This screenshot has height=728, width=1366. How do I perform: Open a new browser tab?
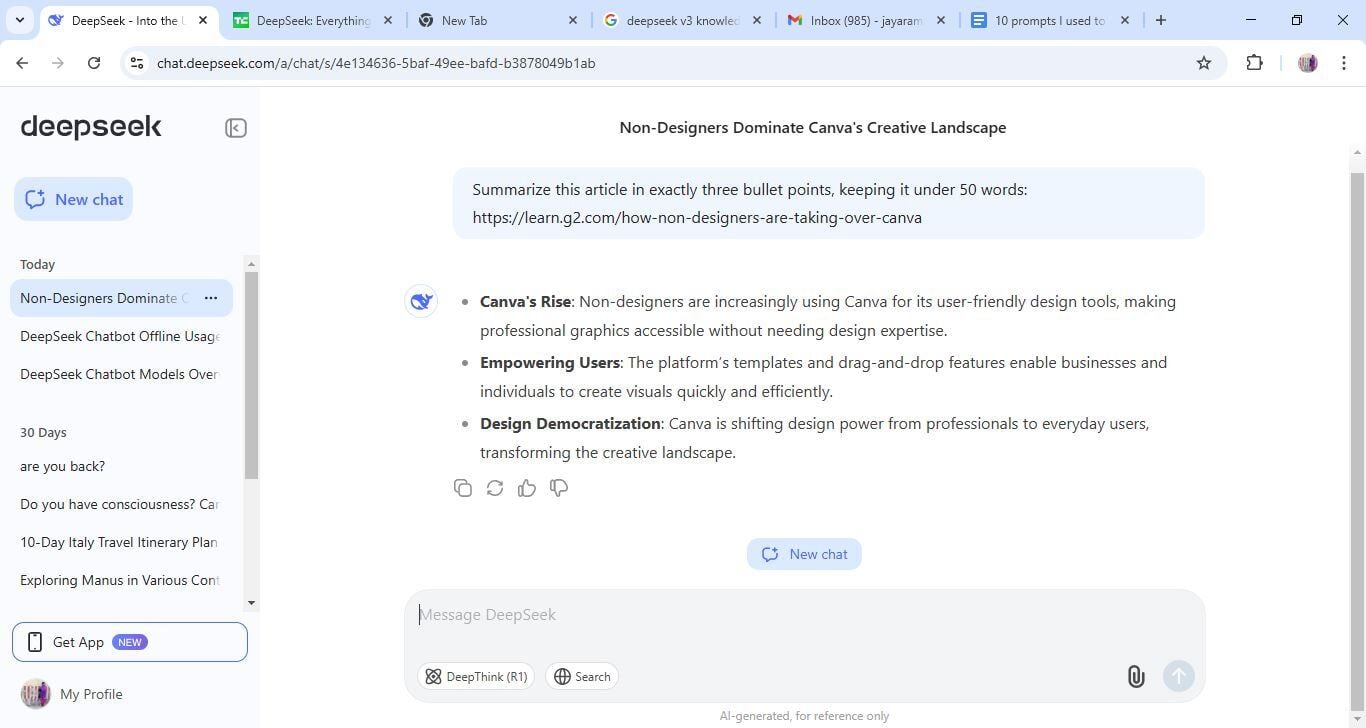[1160, 20]
